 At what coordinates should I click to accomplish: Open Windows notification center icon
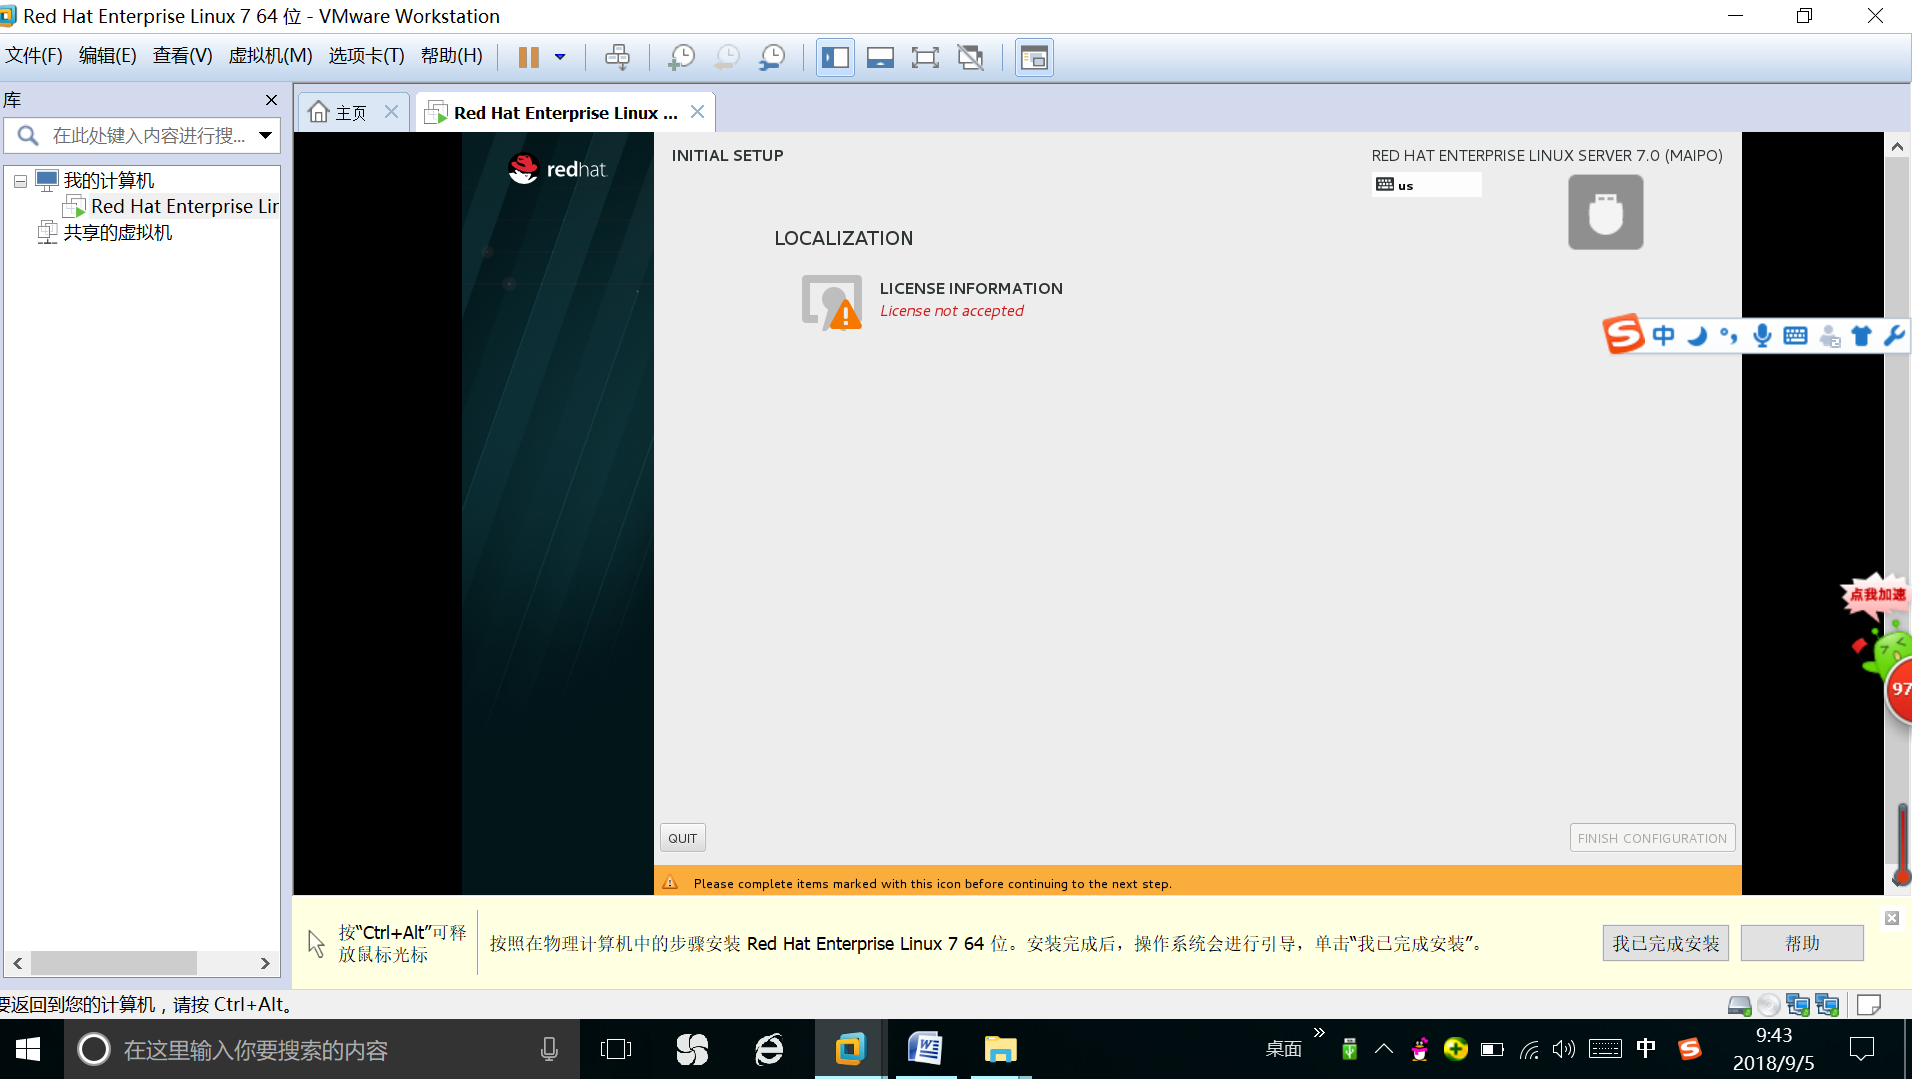click(x=1862, y=1049)
